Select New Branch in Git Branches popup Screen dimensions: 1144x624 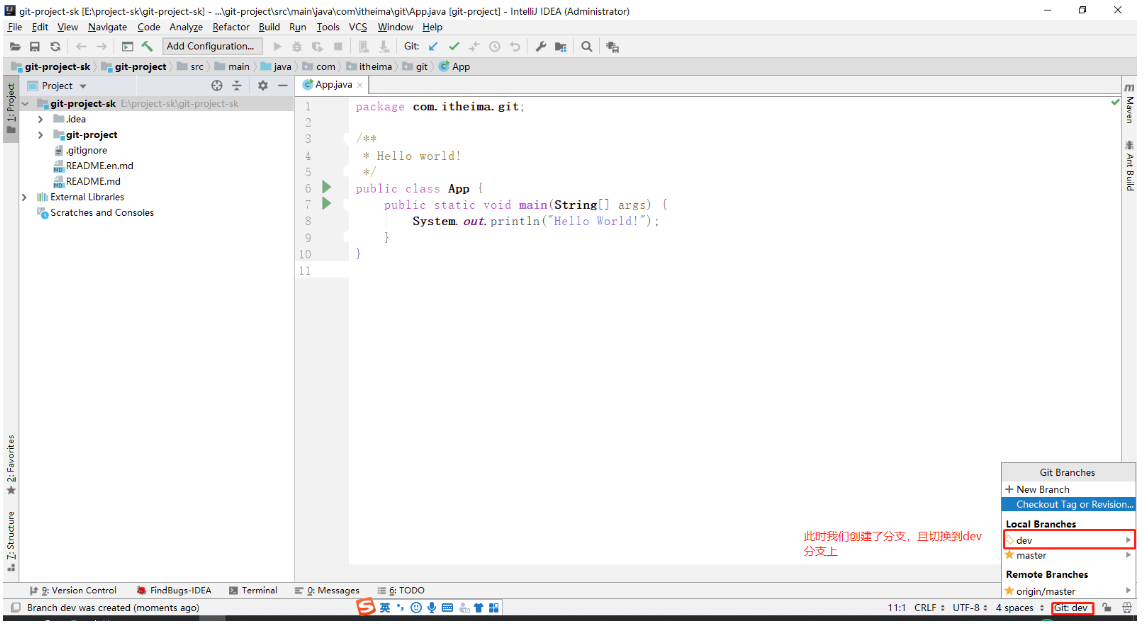[1070, 490]
